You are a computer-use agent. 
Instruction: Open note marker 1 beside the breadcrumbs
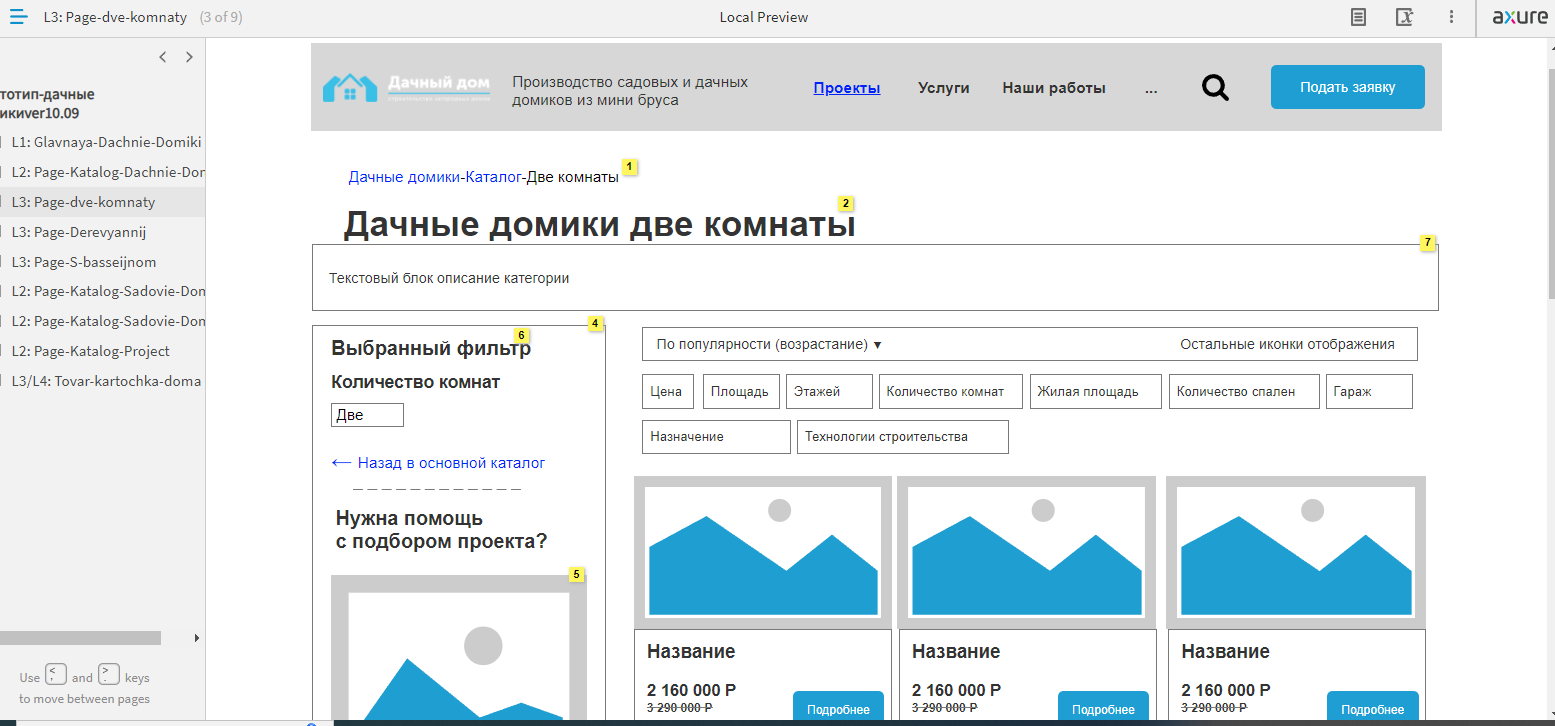(630, 165)
